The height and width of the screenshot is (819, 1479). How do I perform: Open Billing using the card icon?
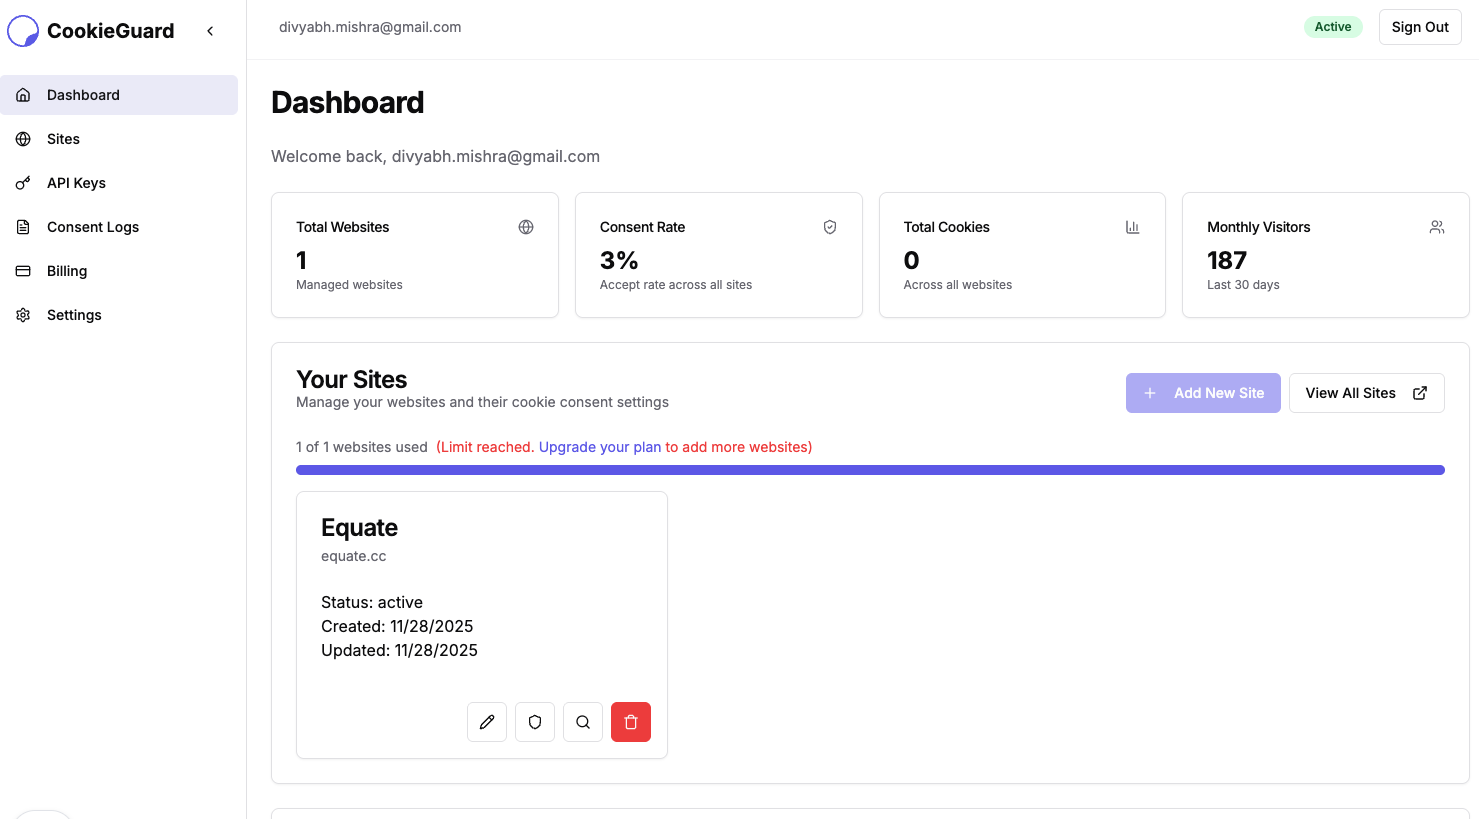(x=23, y=271)
